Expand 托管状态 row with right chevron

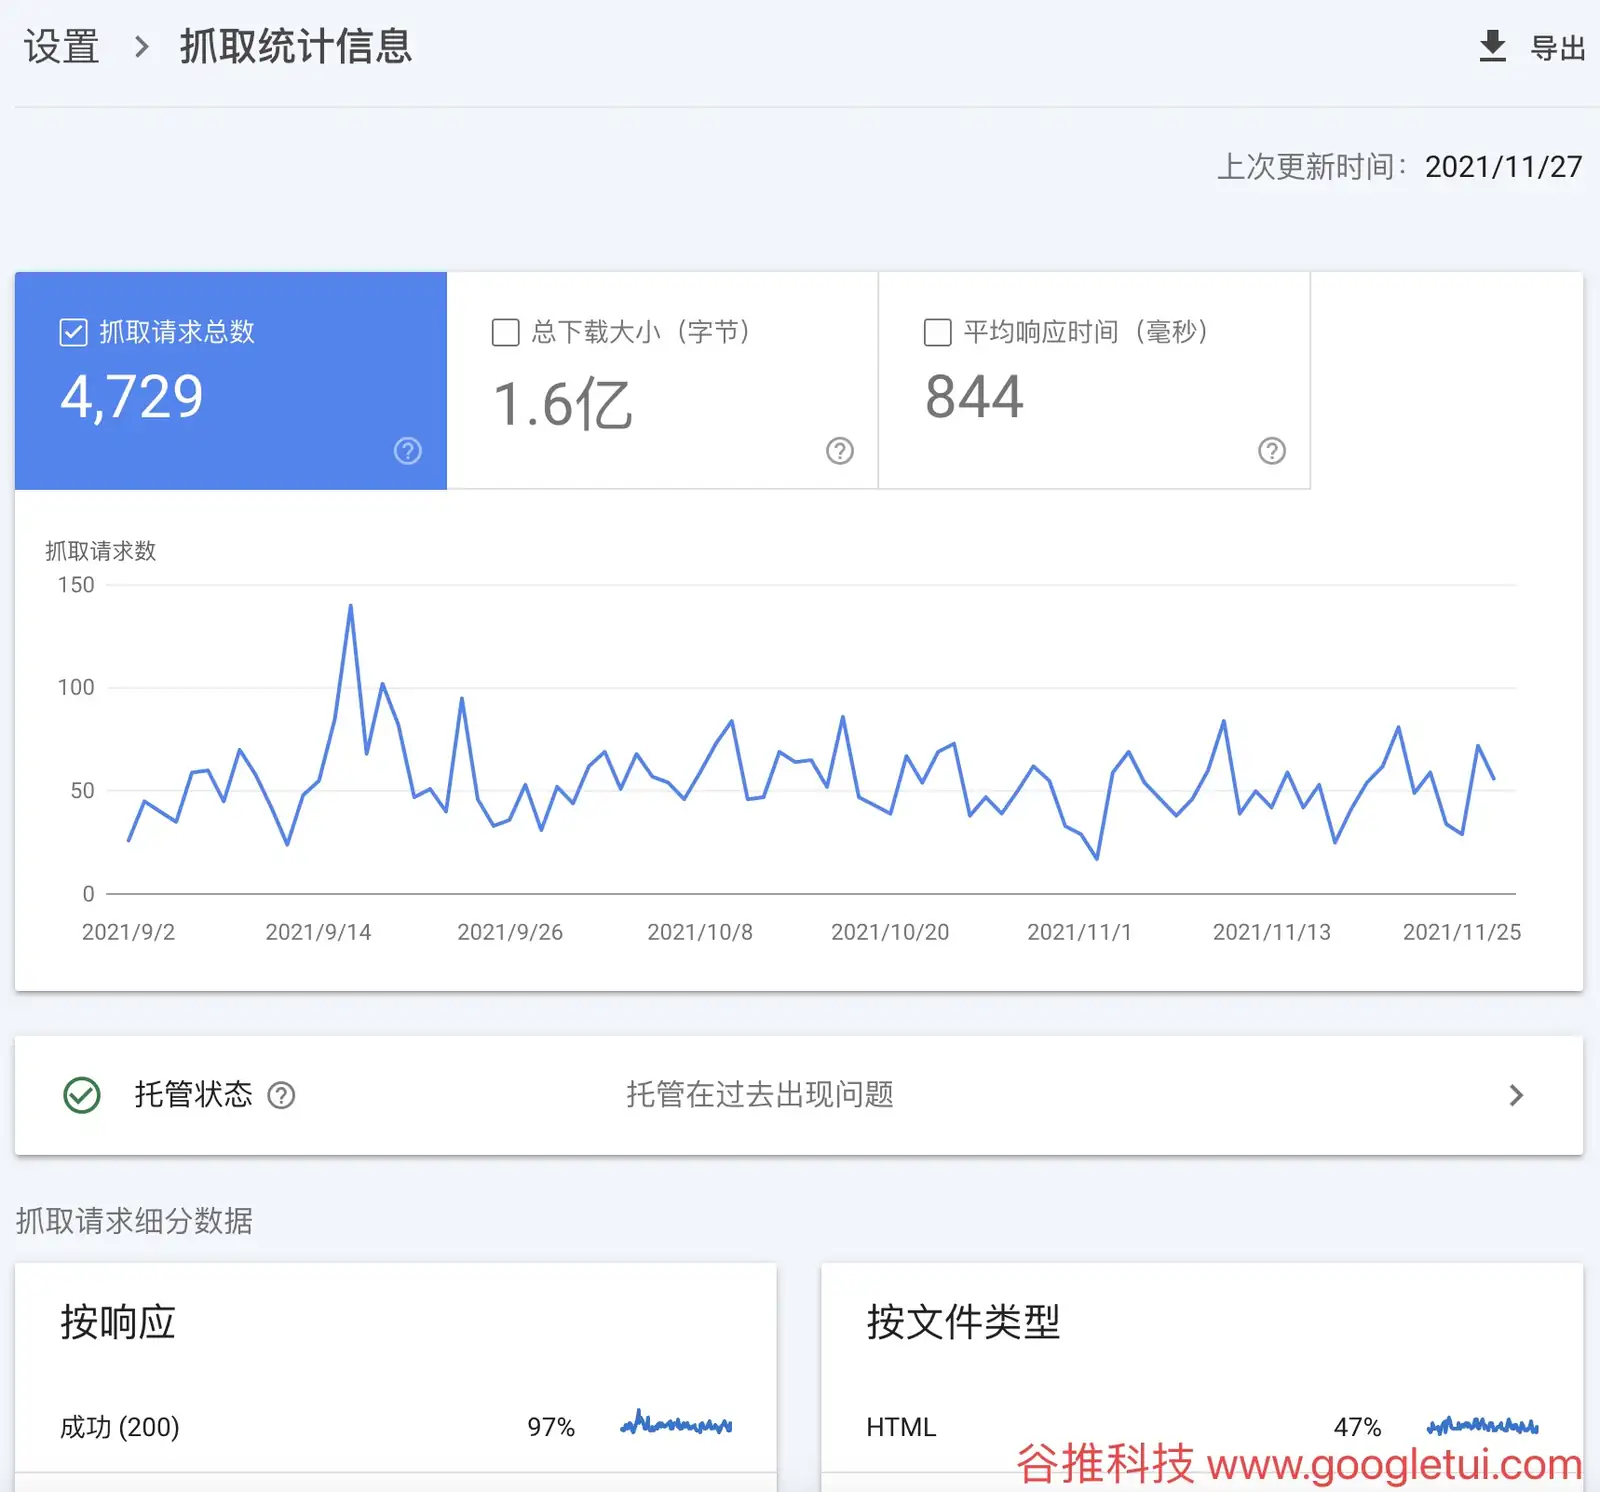pos(1516,1096)
